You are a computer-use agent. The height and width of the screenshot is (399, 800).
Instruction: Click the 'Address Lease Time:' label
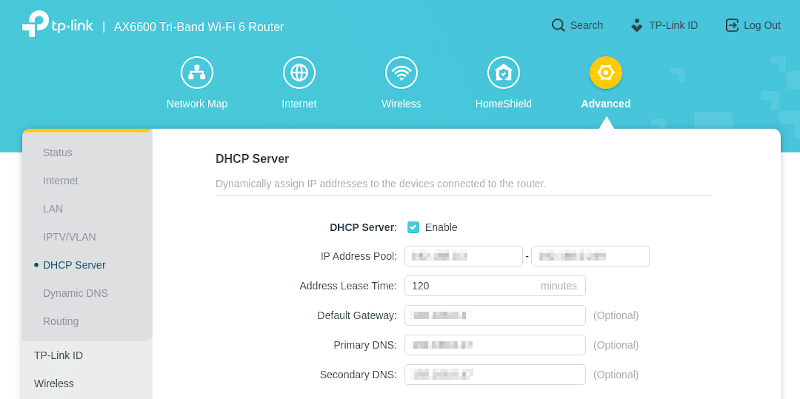[348, 286]
